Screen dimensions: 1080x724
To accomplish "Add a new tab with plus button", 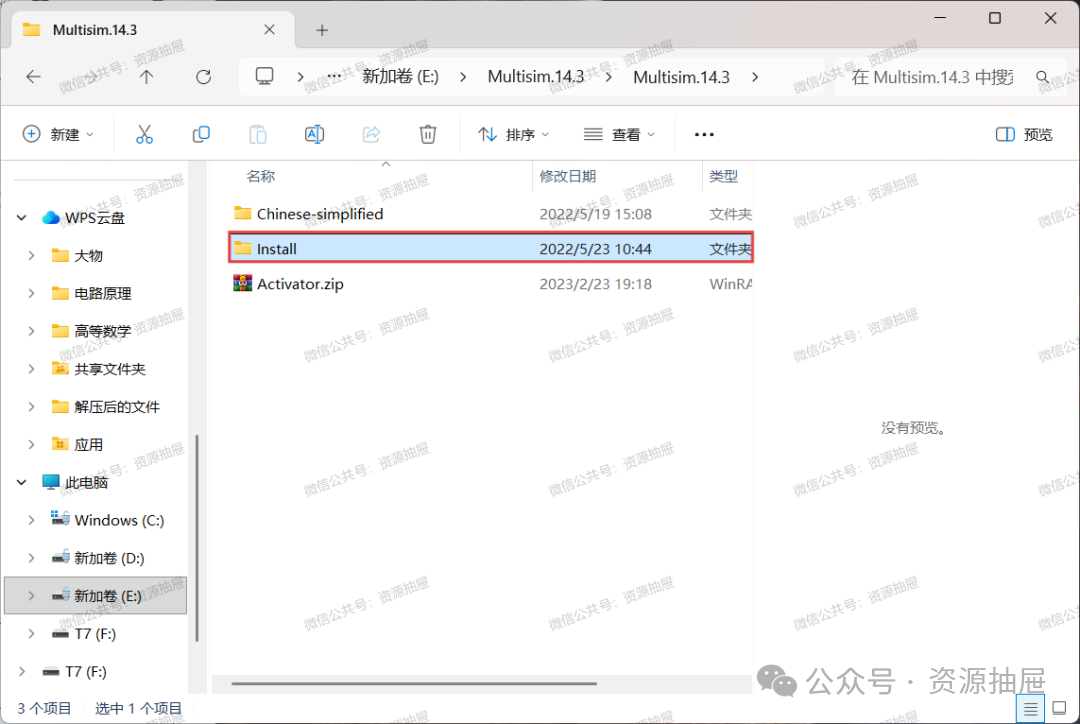I will (x=322, y=30).
